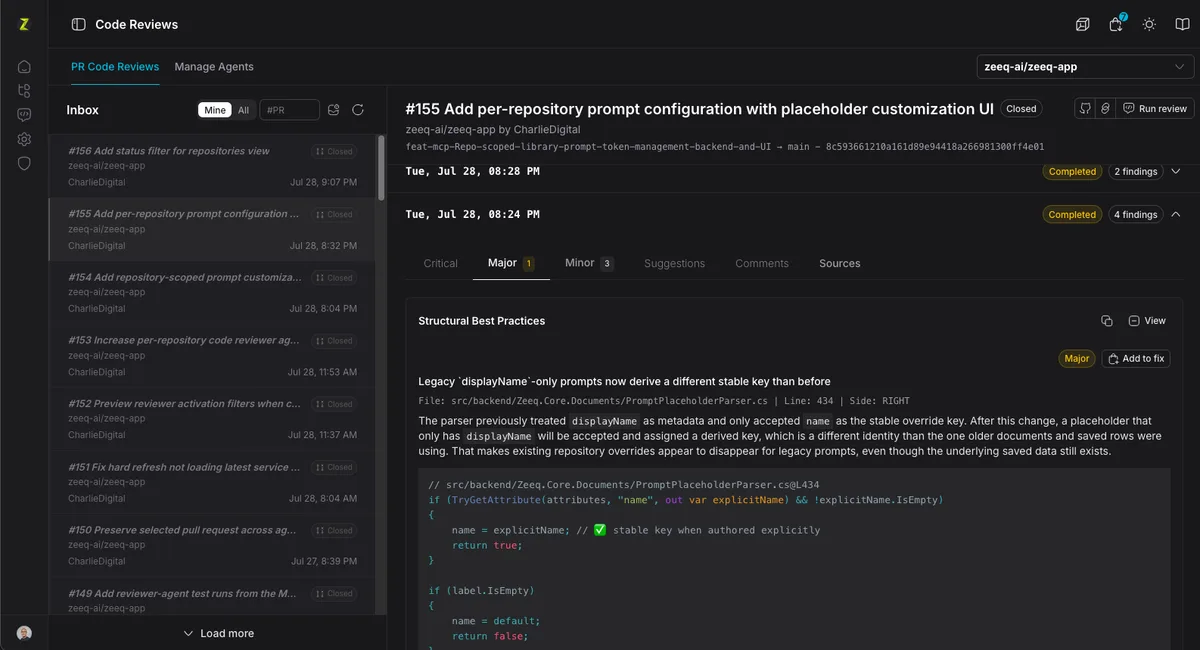Screen dimensions: 1200x650
Task: Click the "Jul 27, 8:39 PM" timestamp
Action: point(324,561)
